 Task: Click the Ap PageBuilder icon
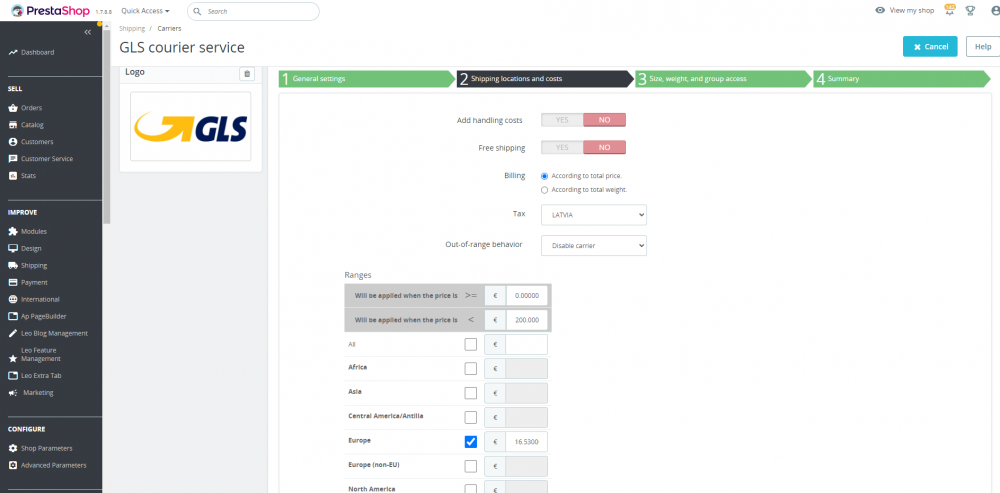pos(13,316)
